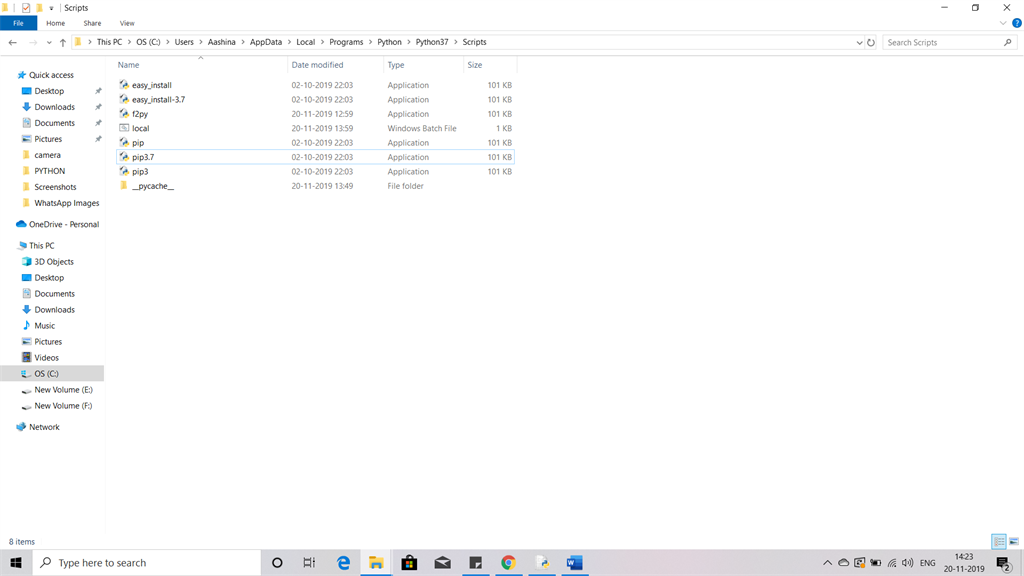
Task: Expand the address bar history dropdown
Action: 859,42
